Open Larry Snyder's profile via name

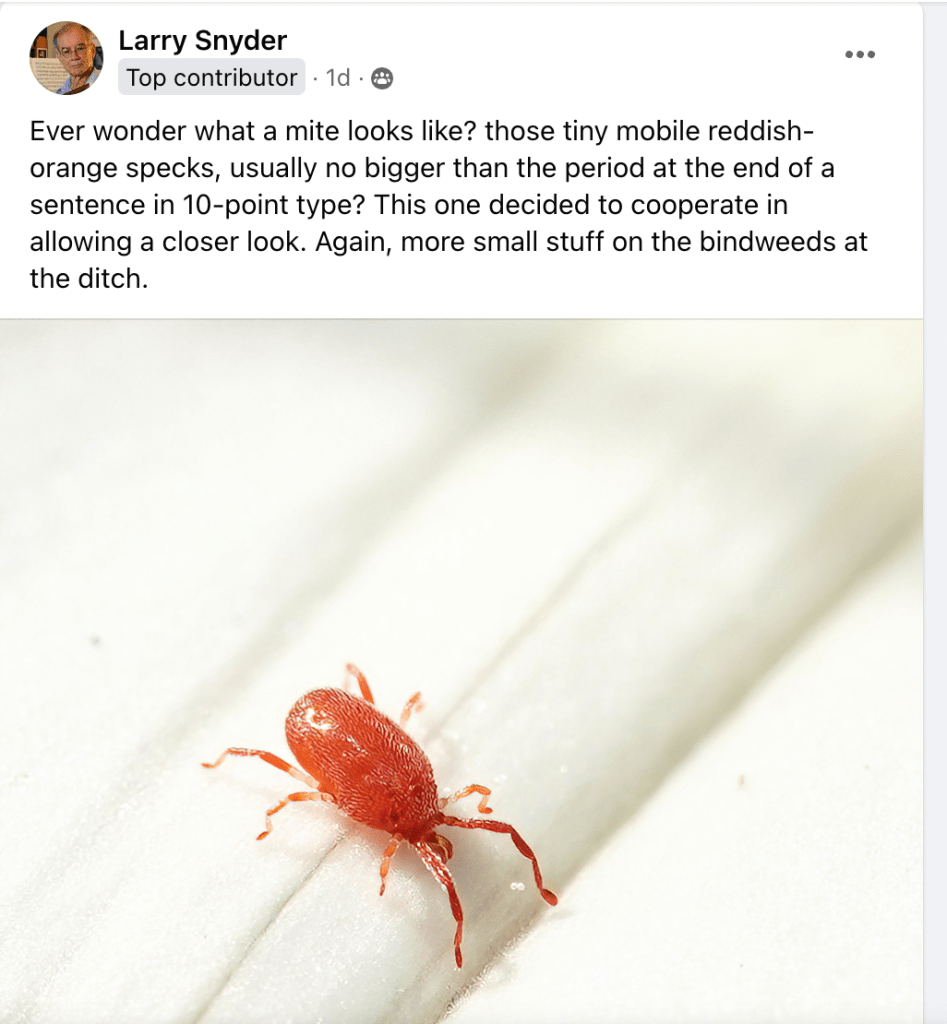tap(202, 40)
